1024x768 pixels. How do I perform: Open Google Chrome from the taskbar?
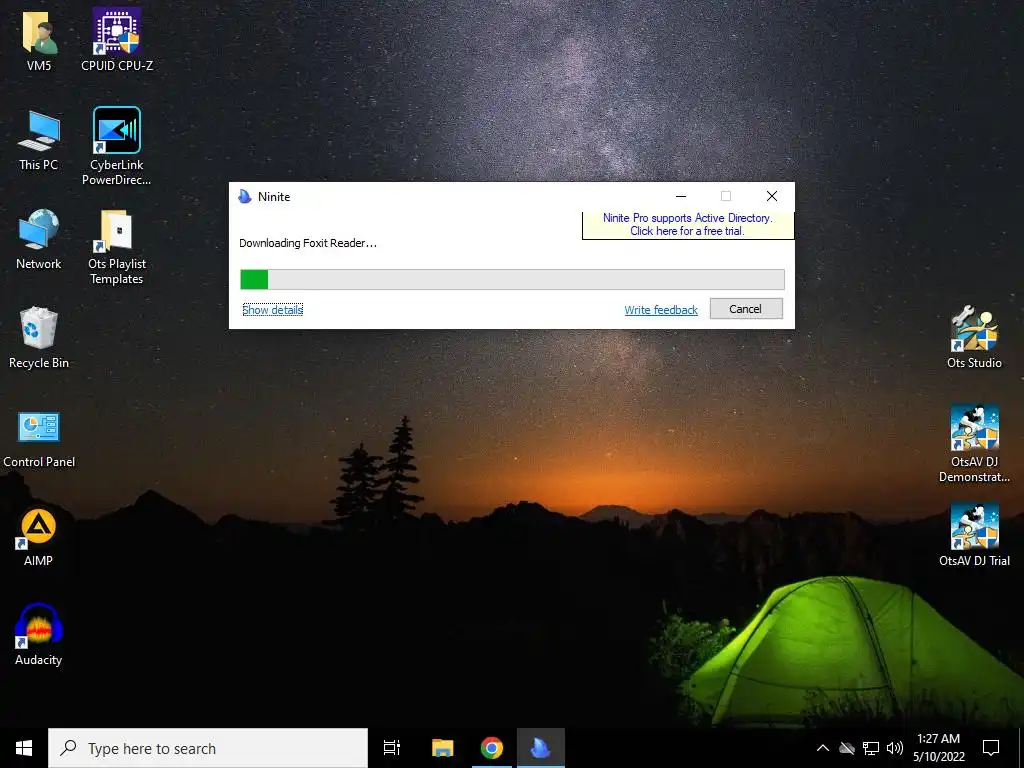coord(492,748)
